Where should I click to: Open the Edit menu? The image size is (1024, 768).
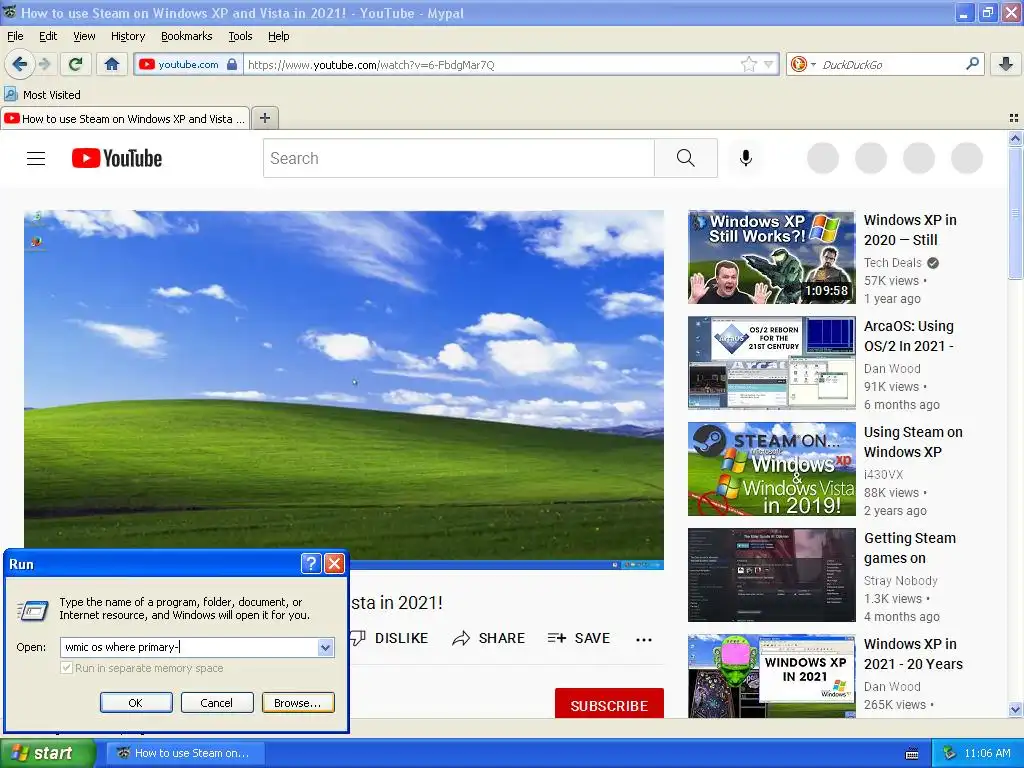[48, 36]
